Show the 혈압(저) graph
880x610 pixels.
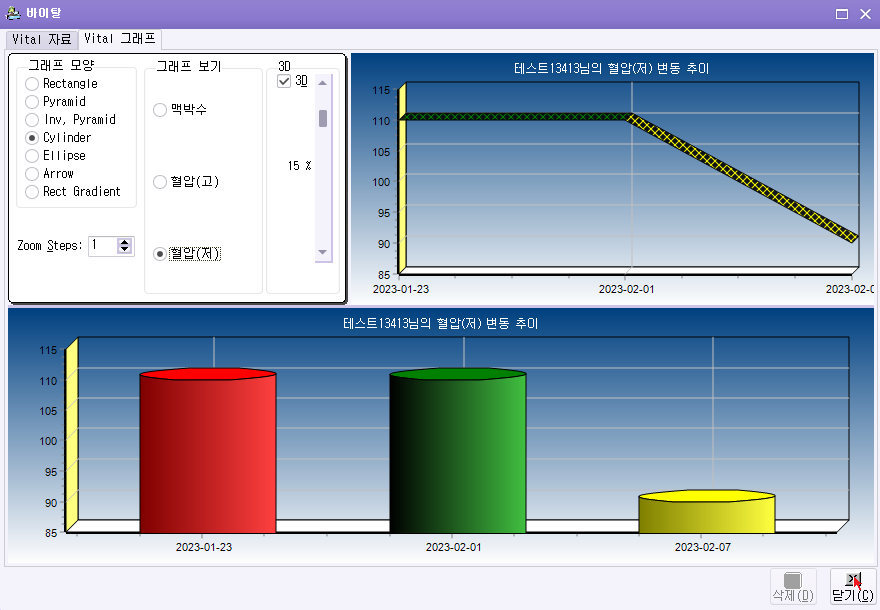pos(187,254)
